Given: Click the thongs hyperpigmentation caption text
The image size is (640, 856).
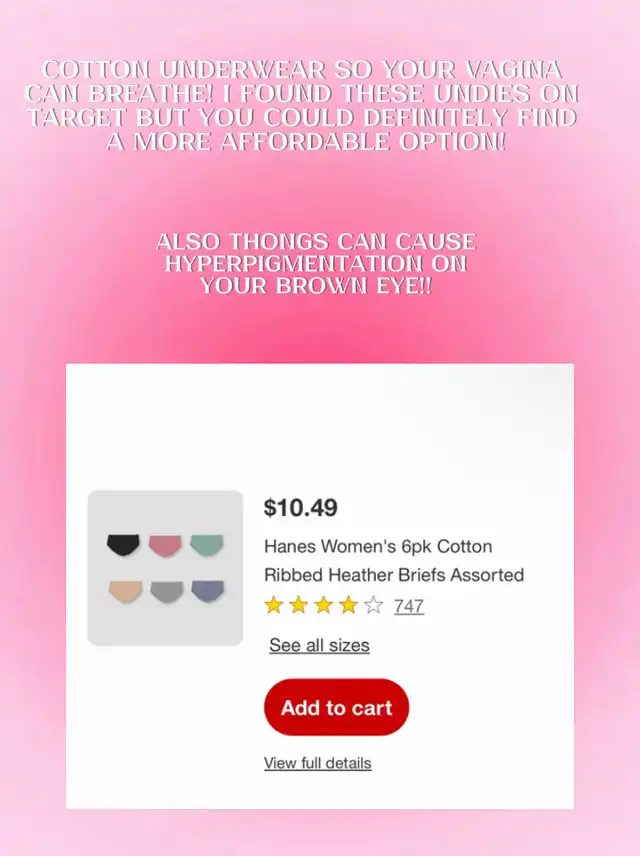Looking at the screenshot, I should (316, 264).
